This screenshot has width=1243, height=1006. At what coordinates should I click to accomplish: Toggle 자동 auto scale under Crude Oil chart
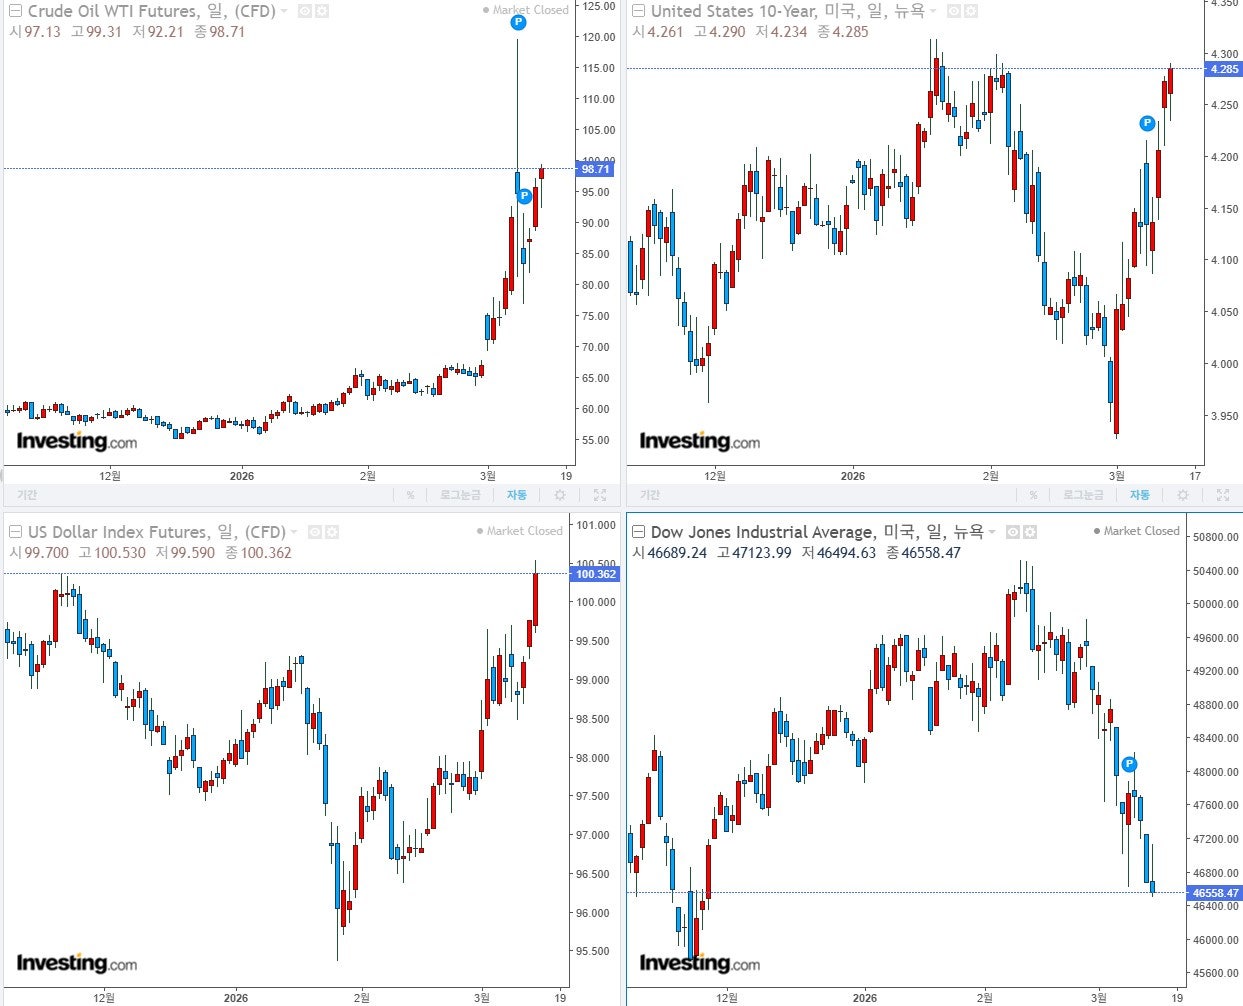coord(516,495)
